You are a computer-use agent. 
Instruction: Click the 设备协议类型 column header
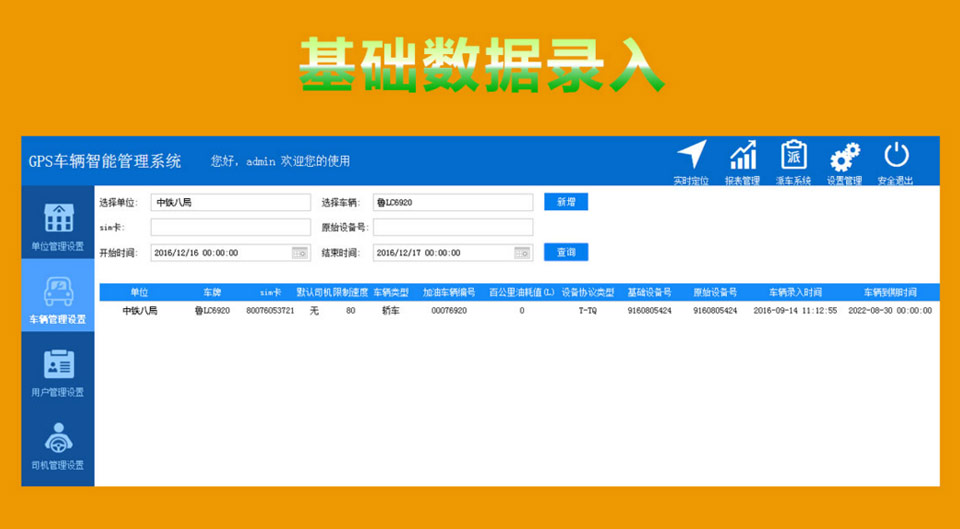pos(588,293)
